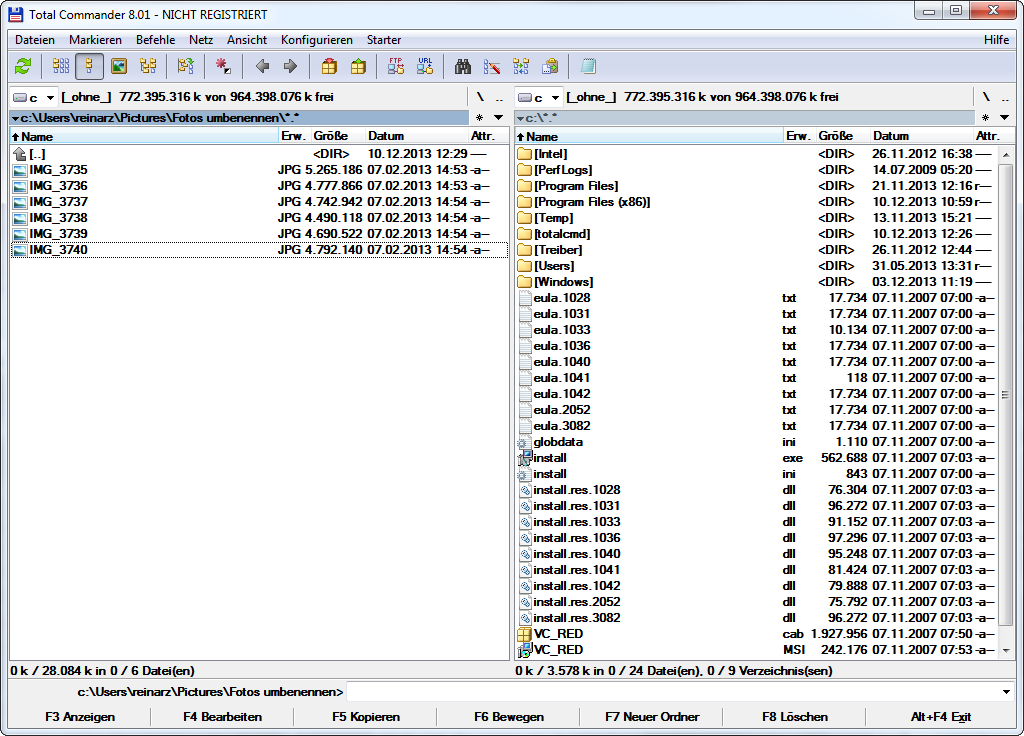Viewport: 1024px width, 736px height.
Task: Click the URL new FTP connection icon
Action: [x=425, y=67]
